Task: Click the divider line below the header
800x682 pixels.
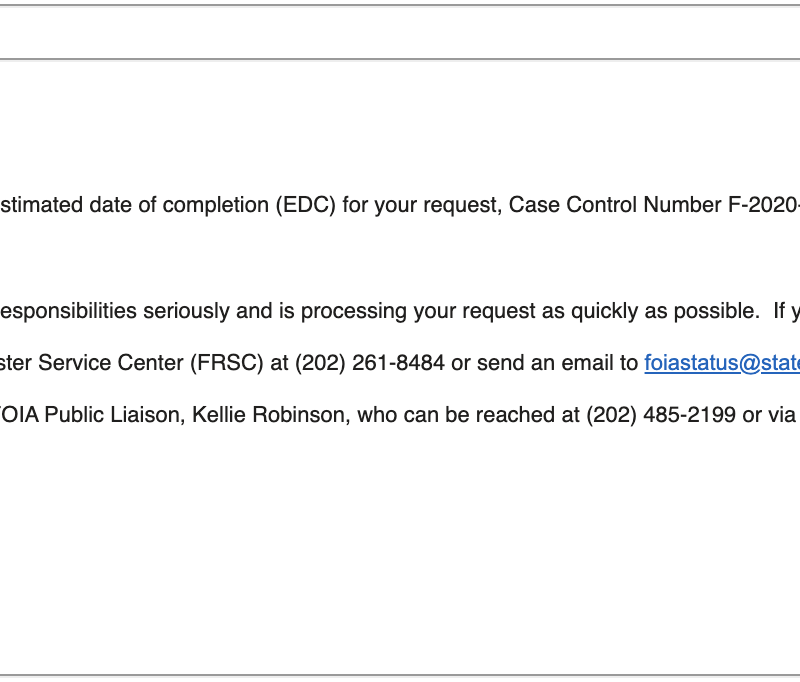Action: (x=400, y=59)
